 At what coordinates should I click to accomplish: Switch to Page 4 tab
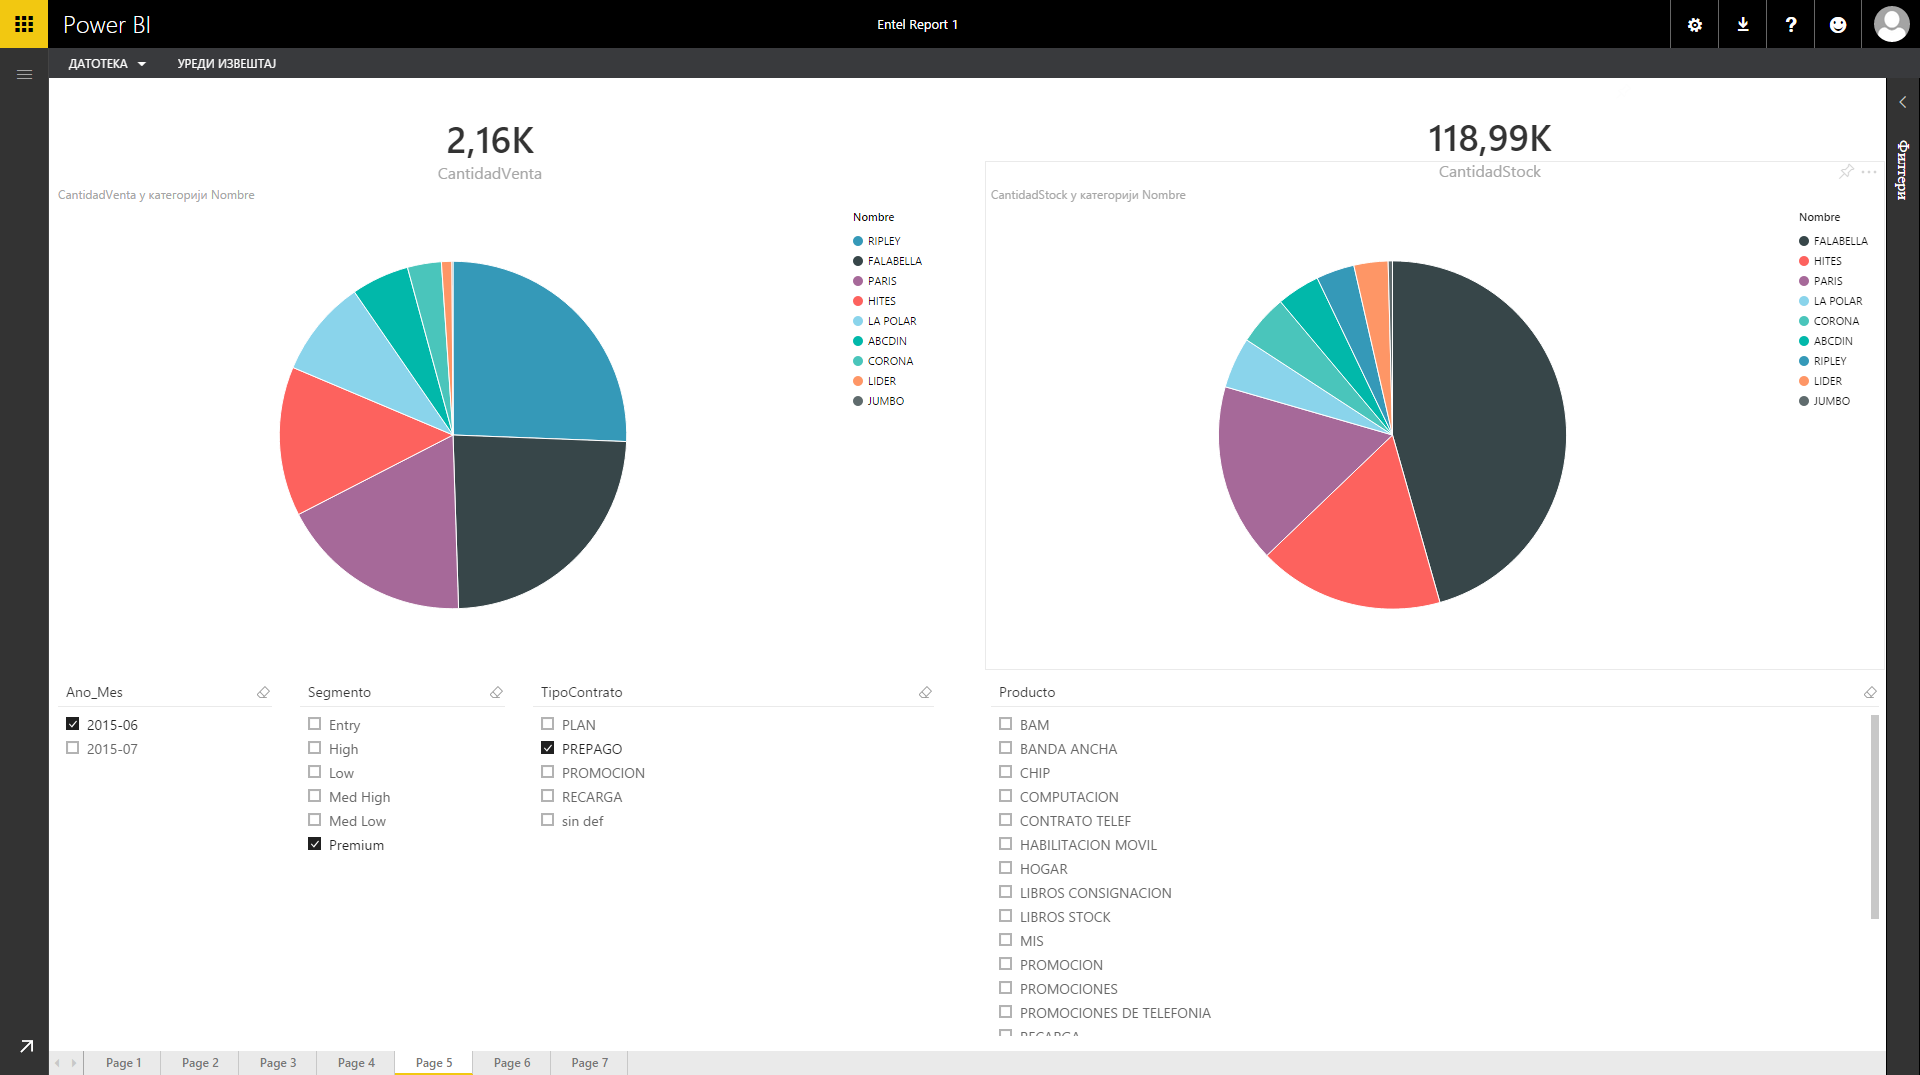point(356,1063)
